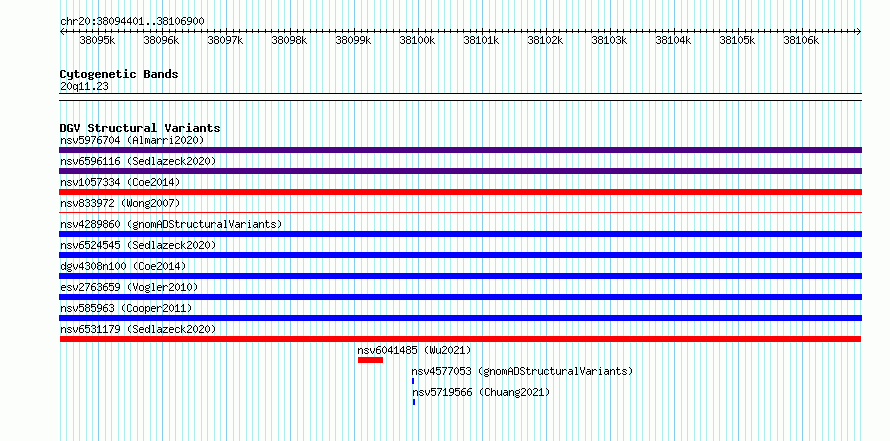
Task: Click the 38101k ruler tick label
Action: click(482, 40)
